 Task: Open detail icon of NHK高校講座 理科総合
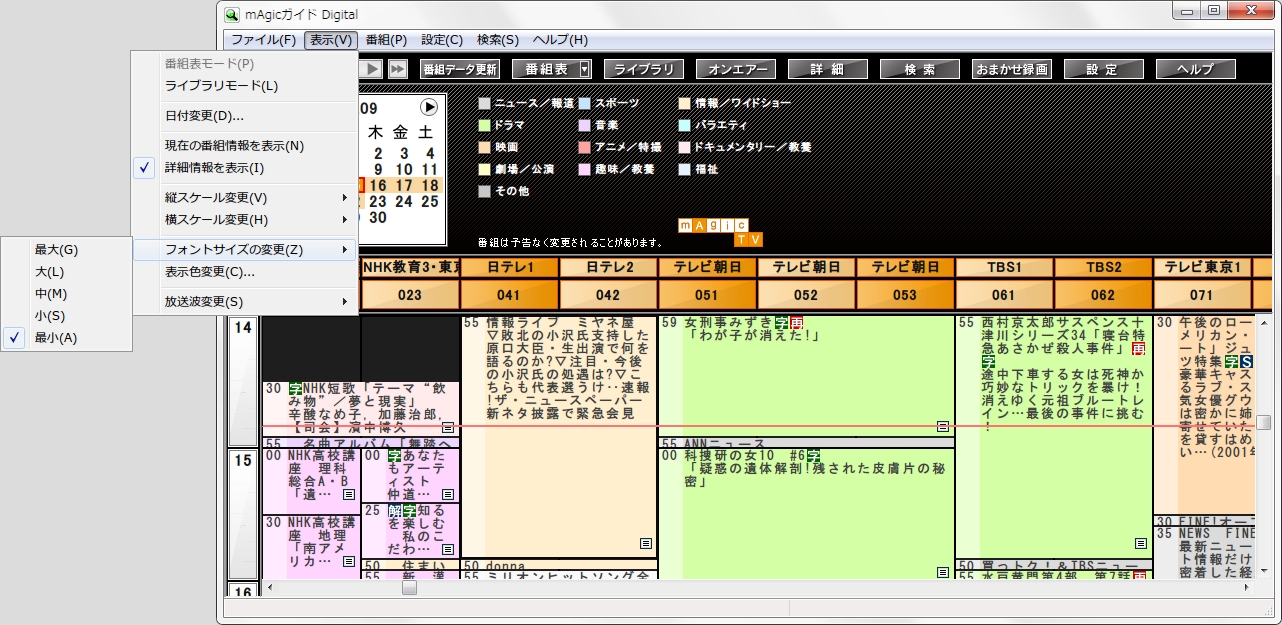click(349, 494)
